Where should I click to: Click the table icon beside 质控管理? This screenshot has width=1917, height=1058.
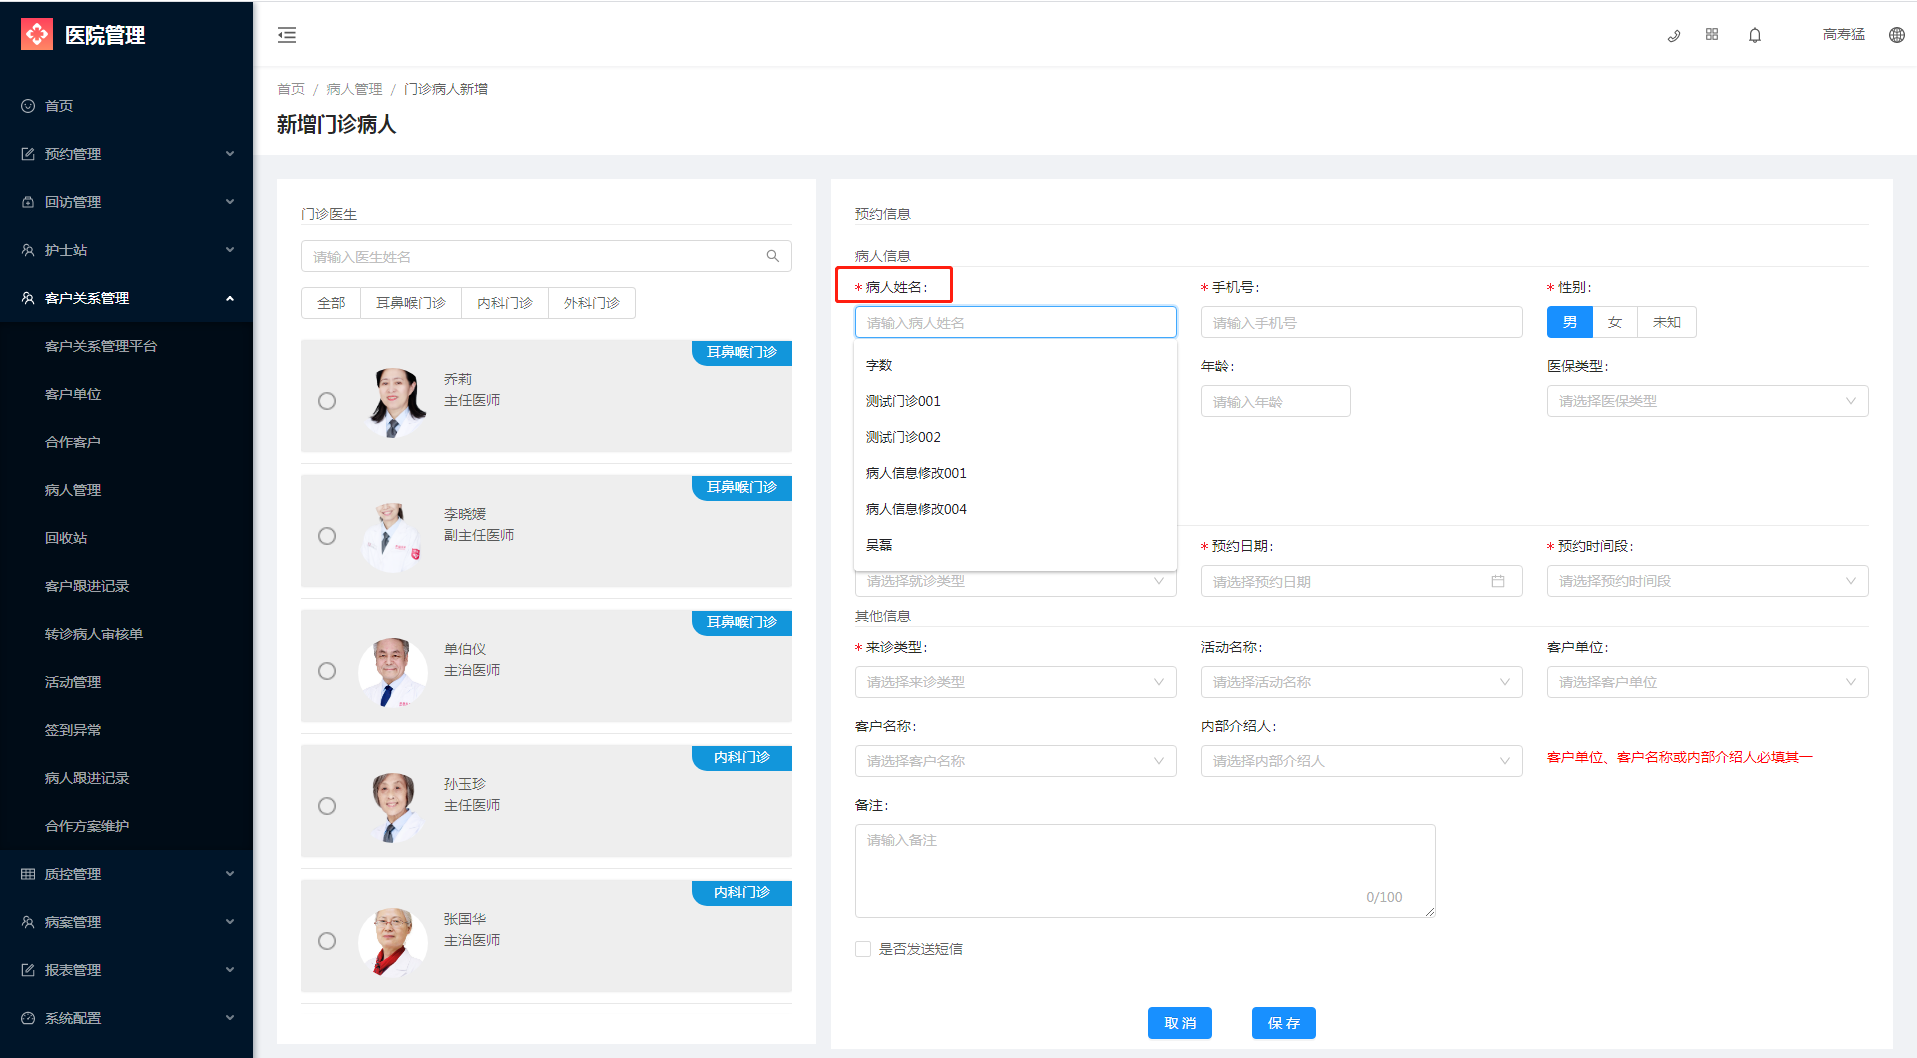28,874
